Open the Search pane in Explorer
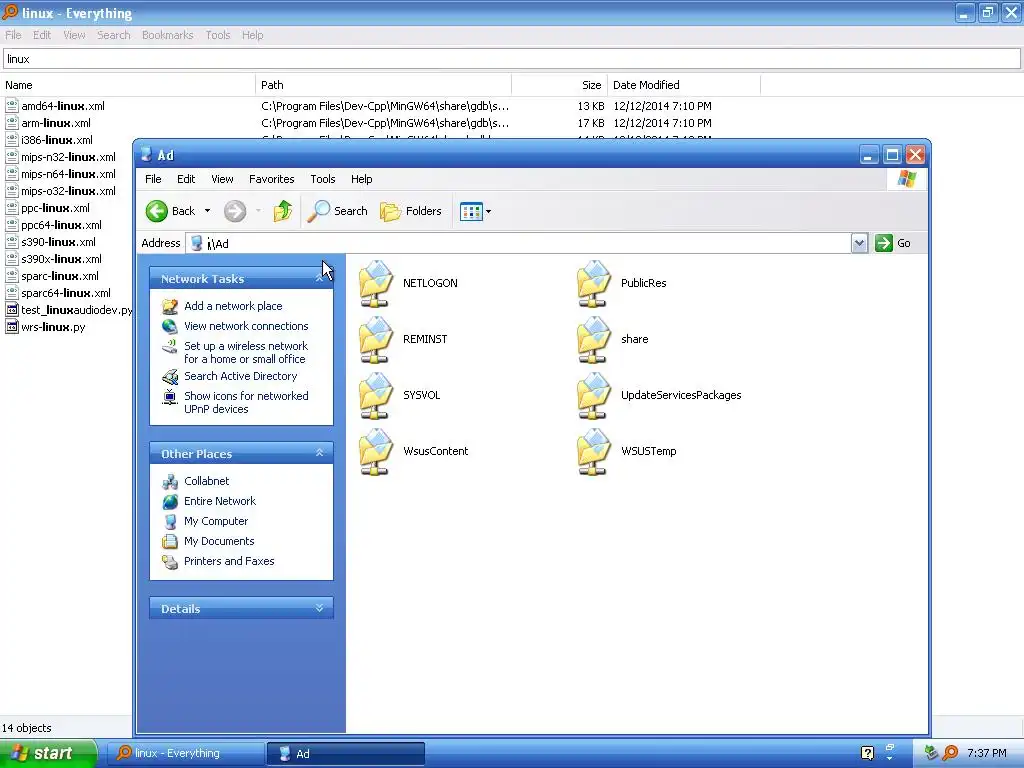Screen dimensions: 1024x768 pyautogui.click(x=338, y=211)
